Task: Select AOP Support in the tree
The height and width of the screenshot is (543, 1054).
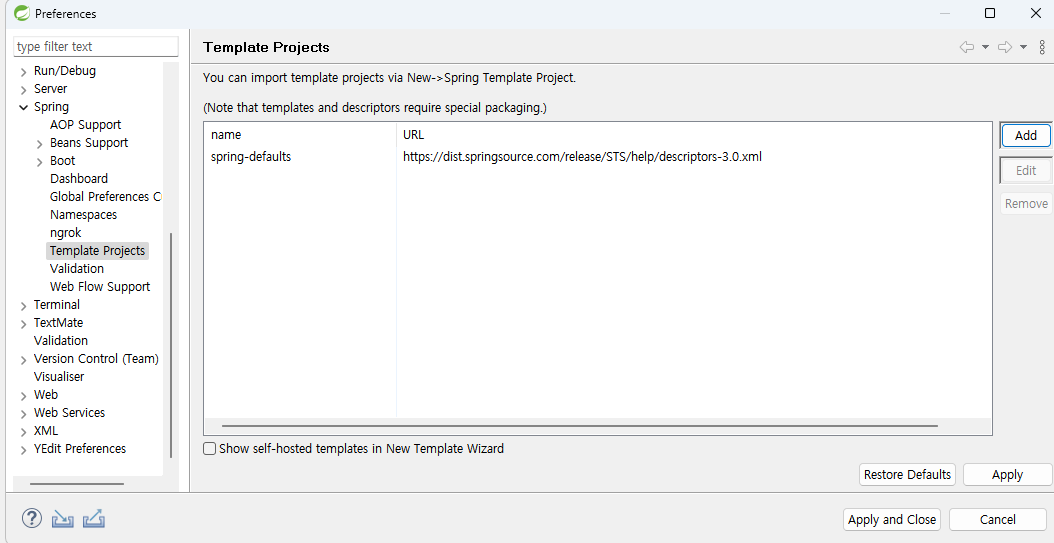Action: pyautogui.click(x=85, y=124)
